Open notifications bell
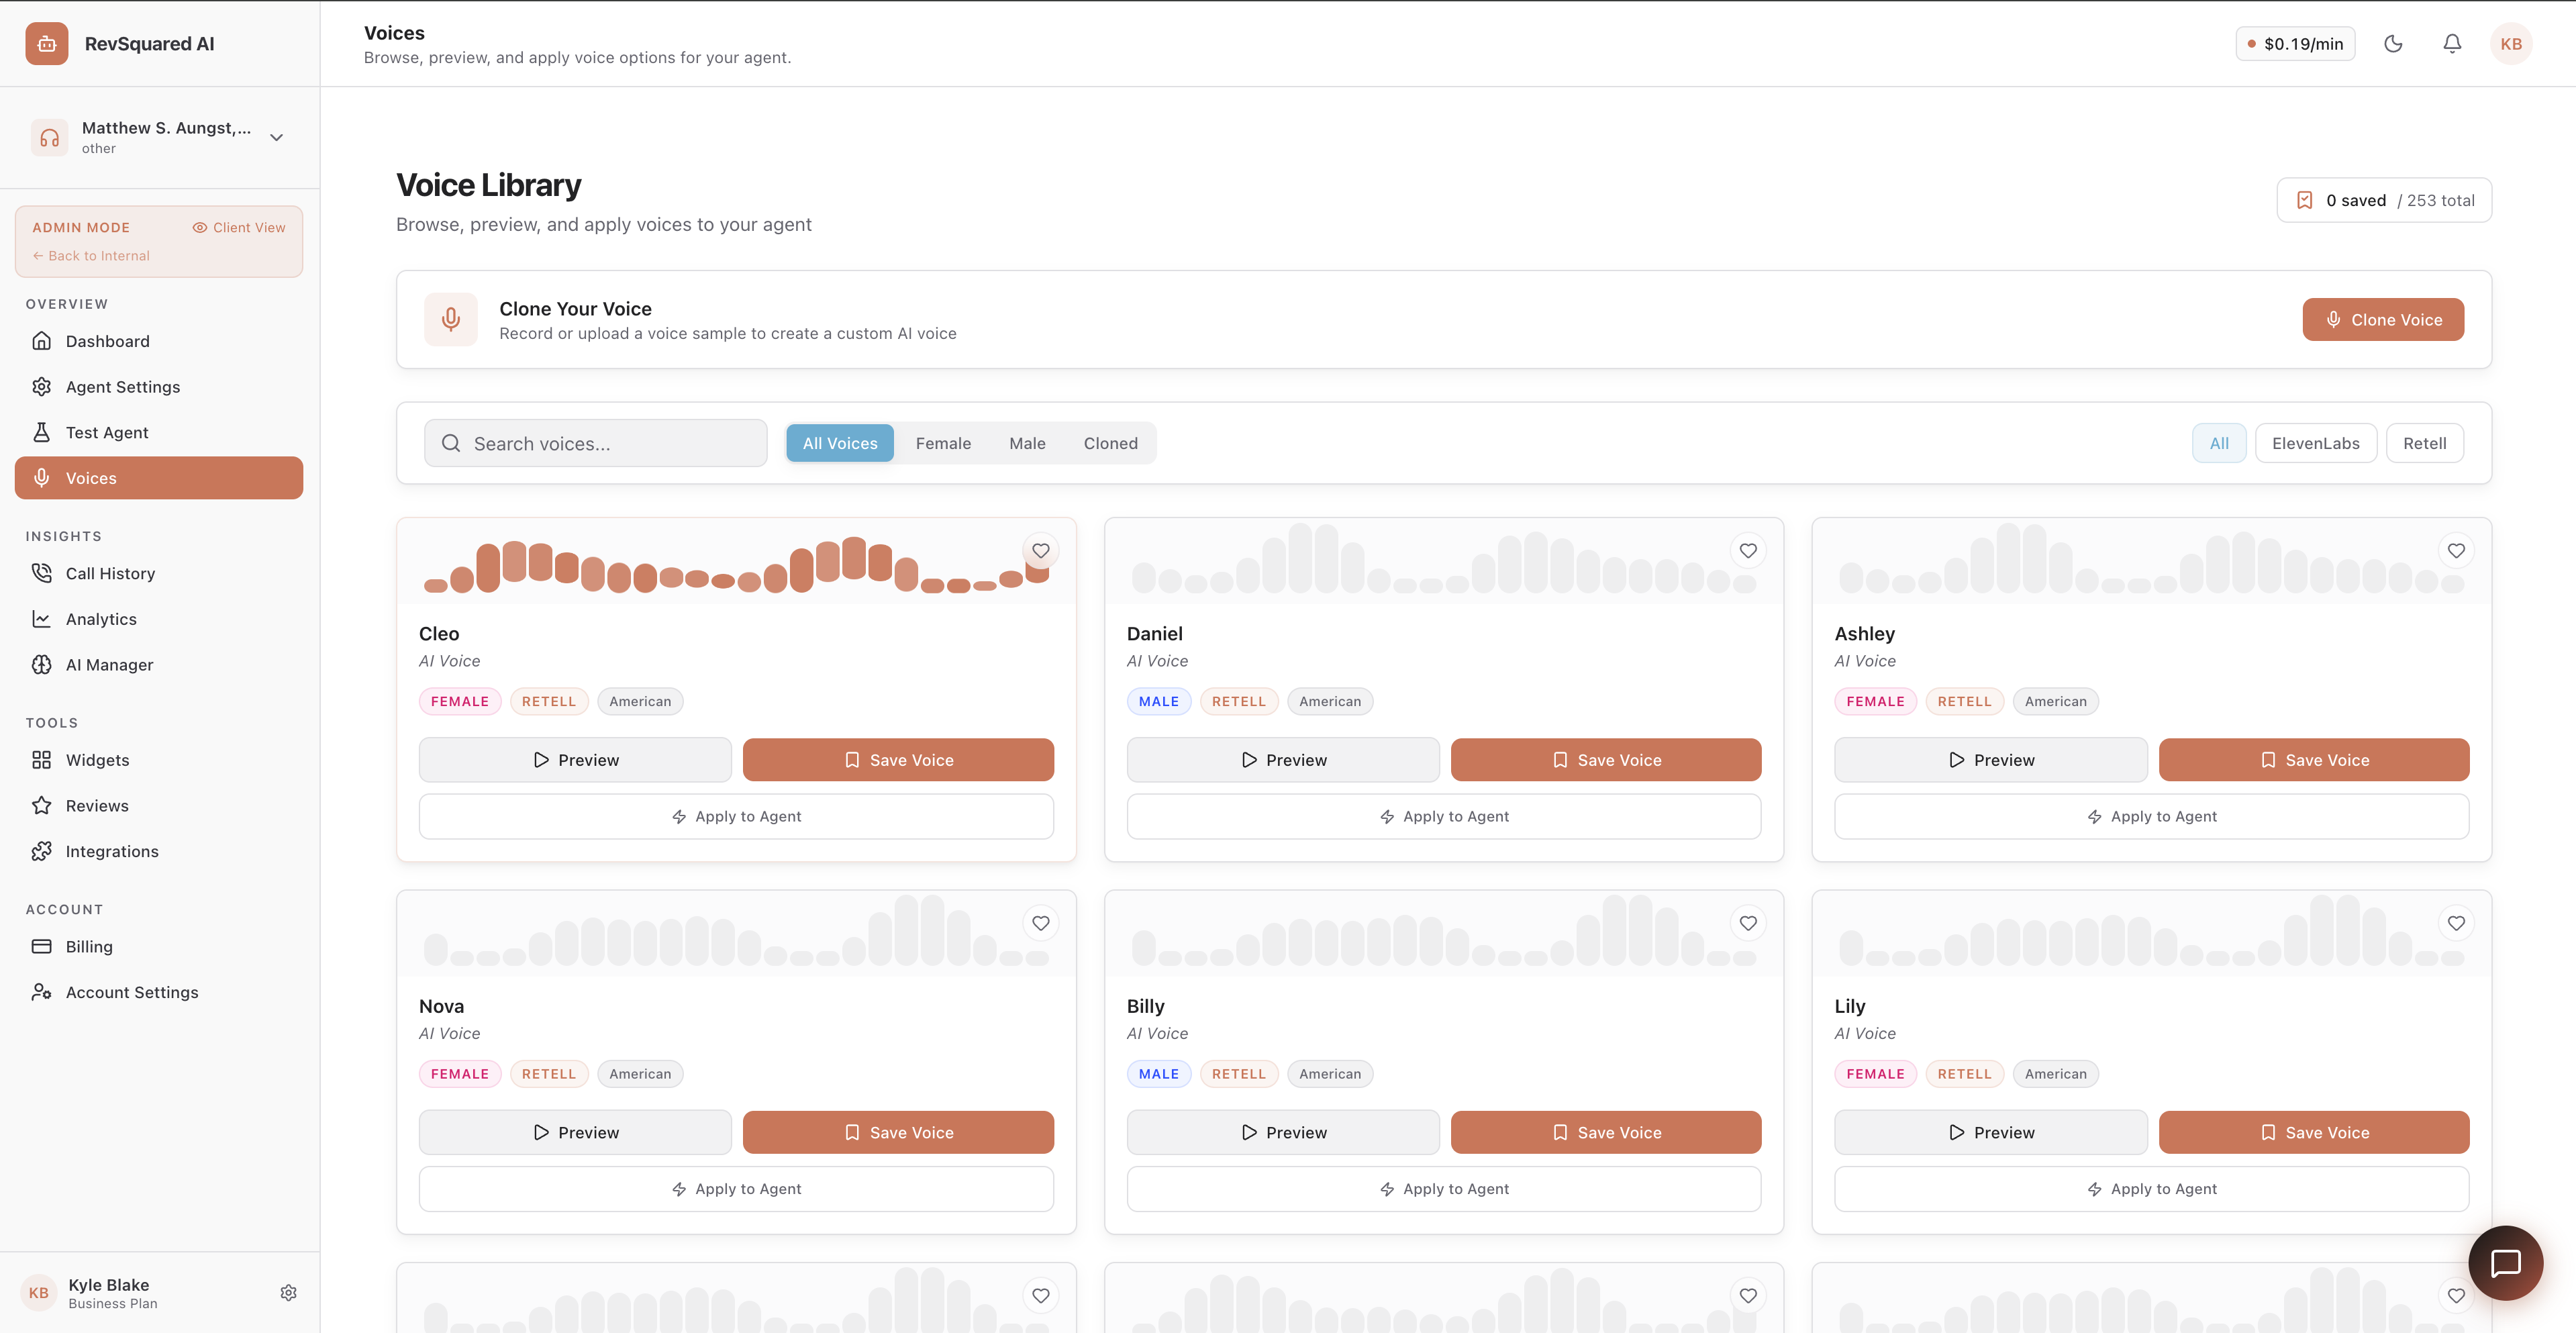 [2452, 44]
